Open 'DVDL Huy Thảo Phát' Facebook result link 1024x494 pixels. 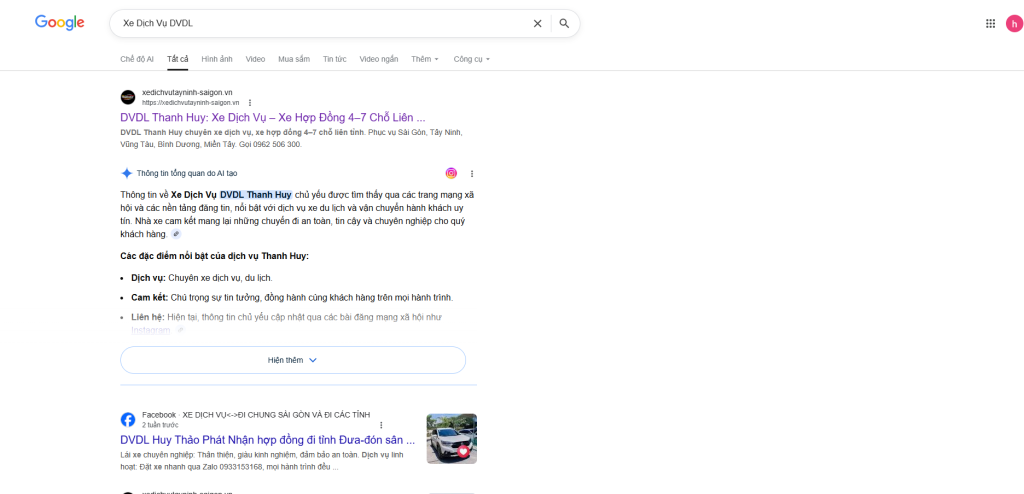(268, 439)
